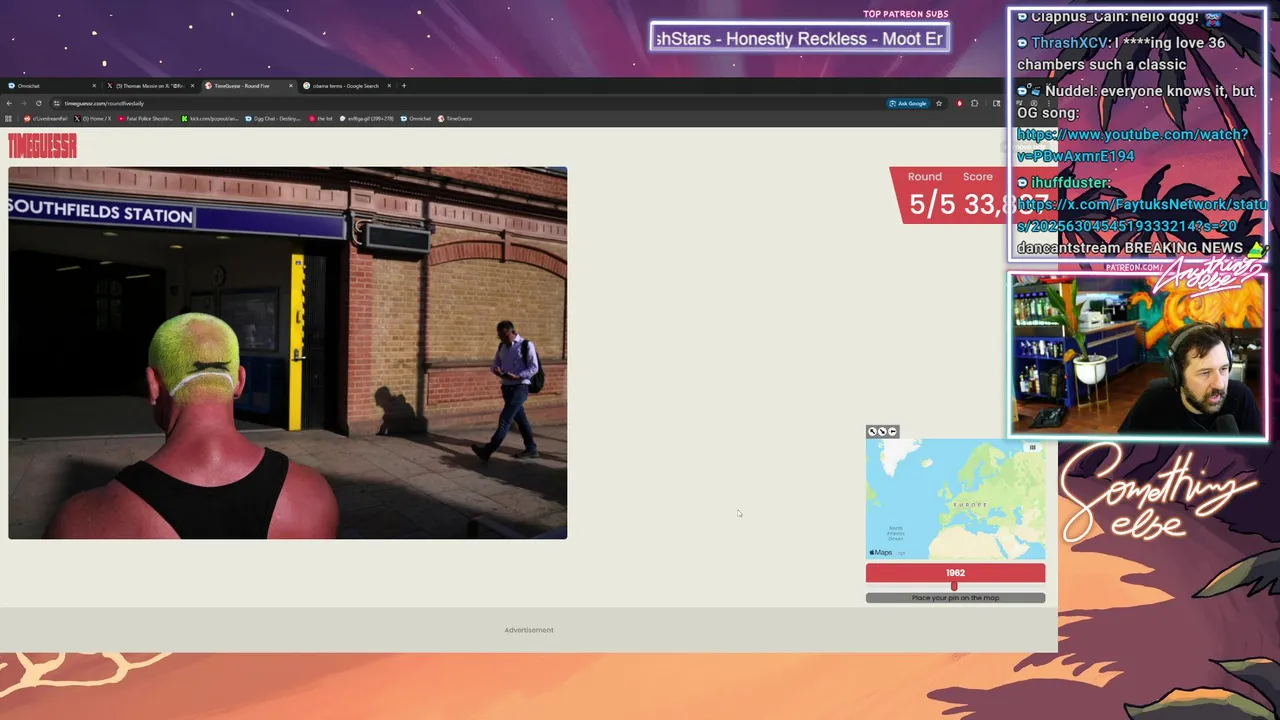
Task: Go forward in browser history
Action: tap(24, 103)
